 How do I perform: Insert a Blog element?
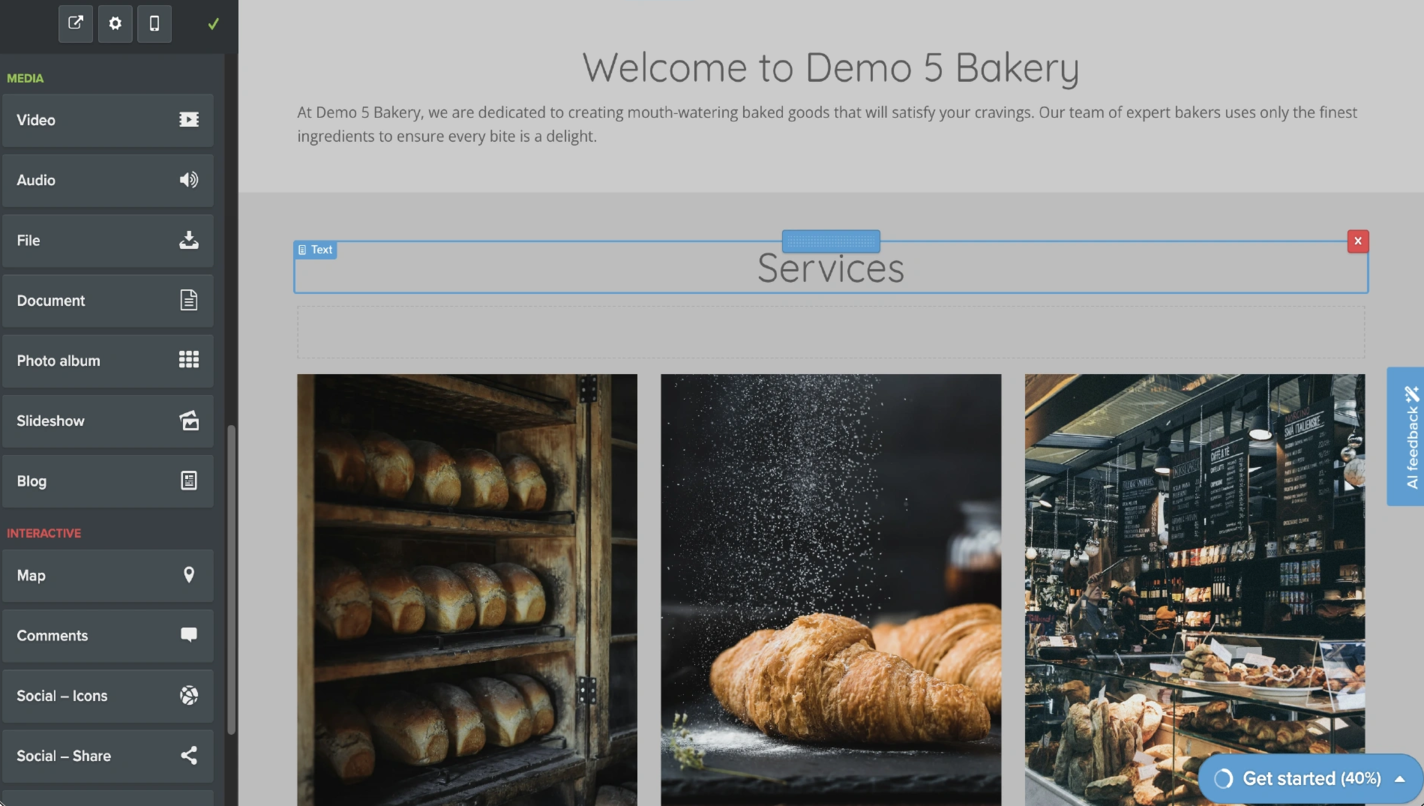(107, 480)
